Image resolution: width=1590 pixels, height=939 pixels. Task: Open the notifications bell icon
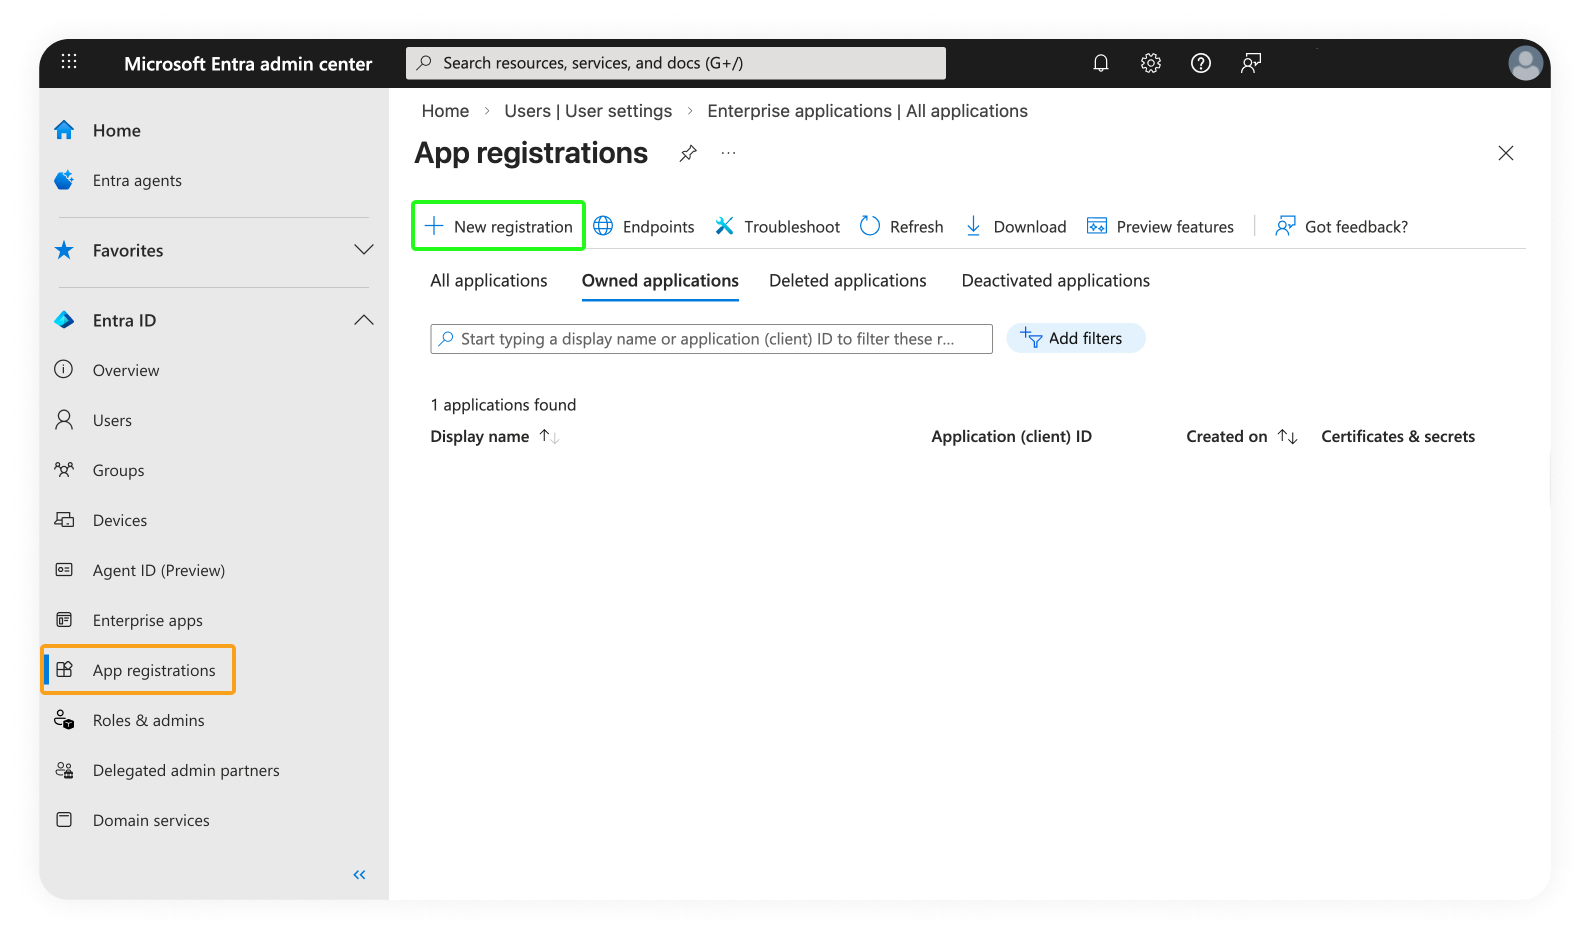[x=1100, y=63]
